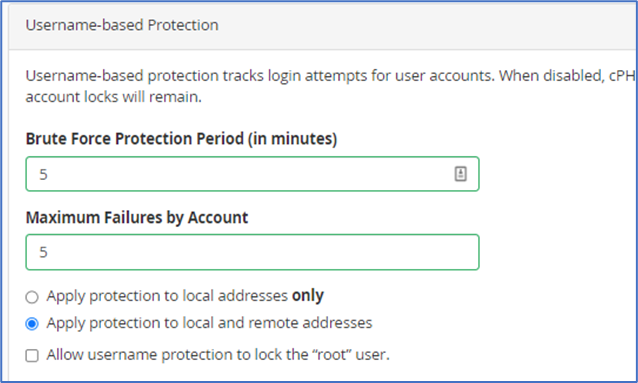Click empty area right of Maximum Failures field

(557, 252)
